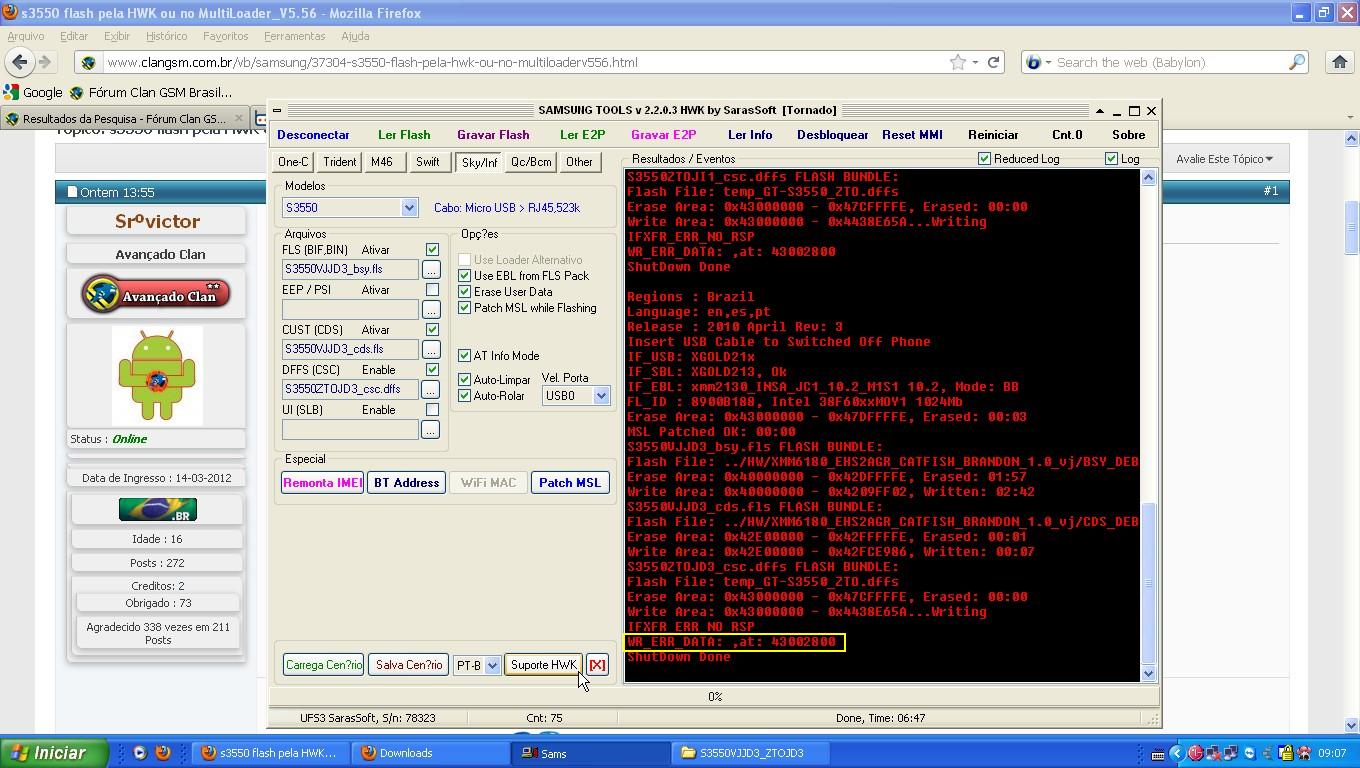Screen dimensions: 1360x768
Task: Browse for CUST (CDS) file using ... button
Action: point(431,349)
